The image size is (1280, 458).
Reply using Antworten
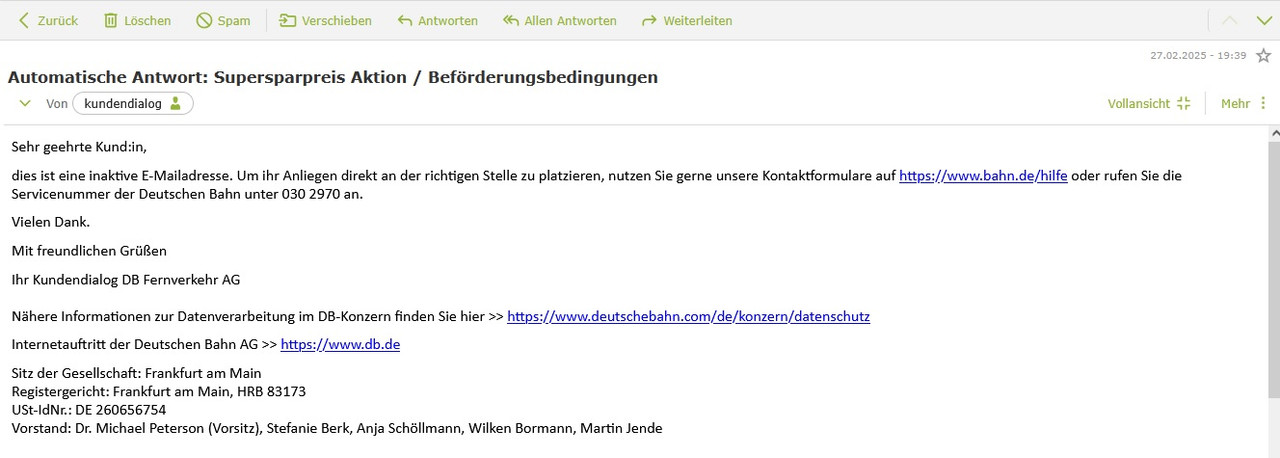click(x=437, y=20)
